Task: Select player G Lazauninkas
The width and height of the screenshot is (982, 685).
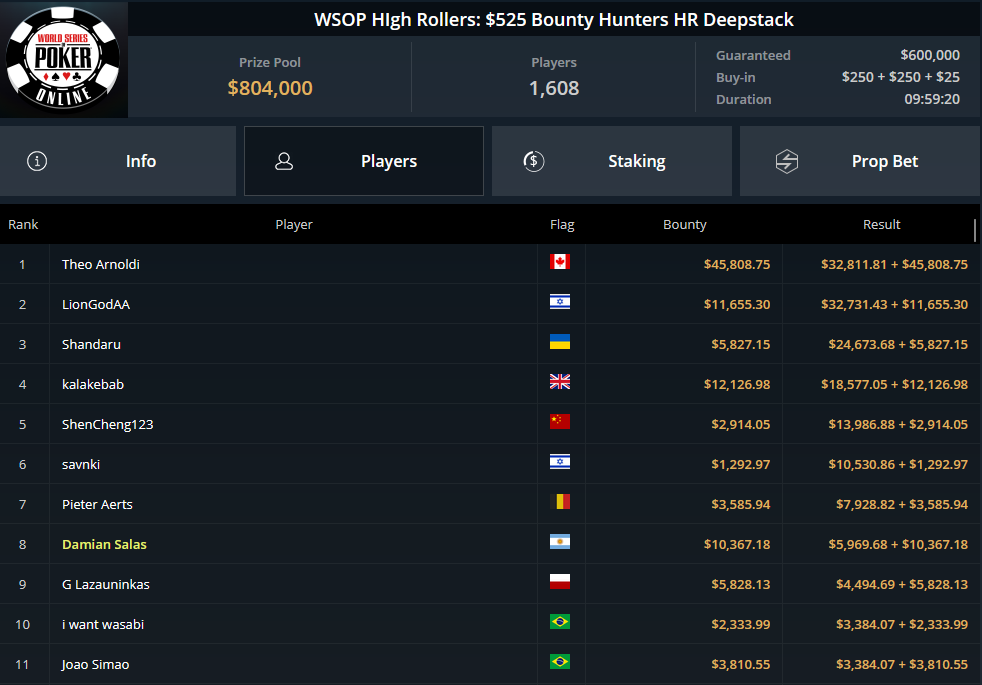Action: coord(106,585)
